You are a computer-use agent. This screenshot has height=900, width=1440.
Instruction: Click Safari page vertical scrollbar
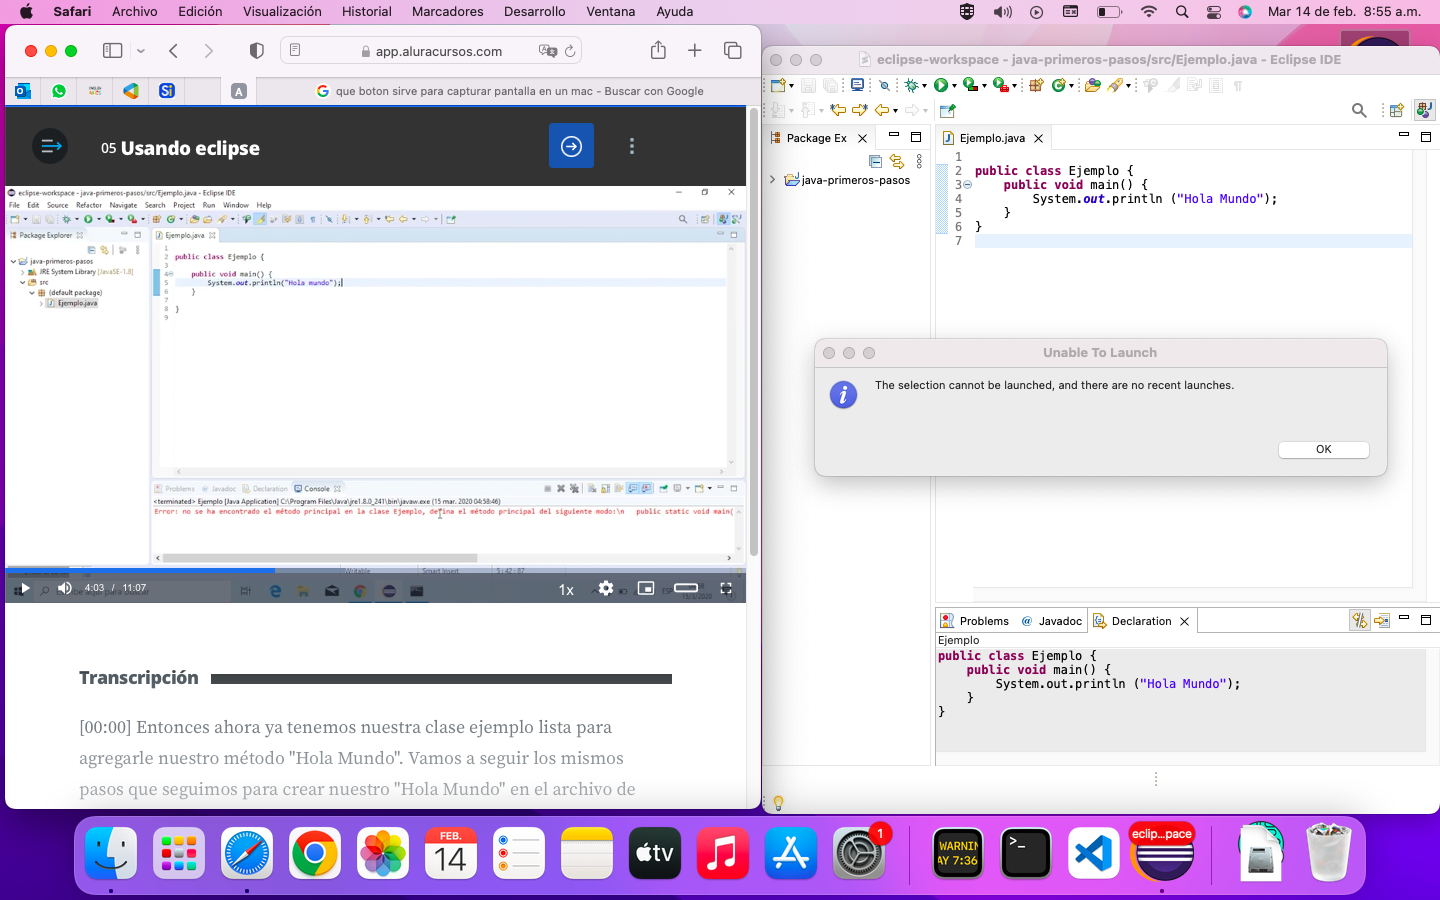point(753,330)
